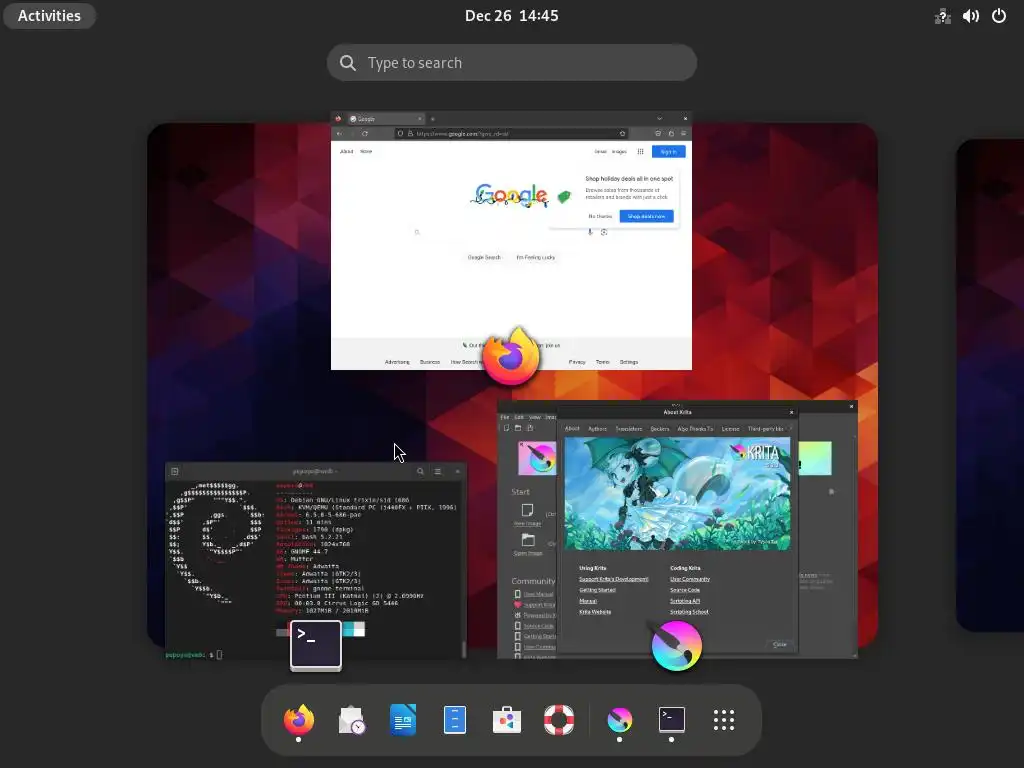The image size is (1024, 768).
Task: Dismiss popup with No thanks button
Action: click(x=600, y=216)
